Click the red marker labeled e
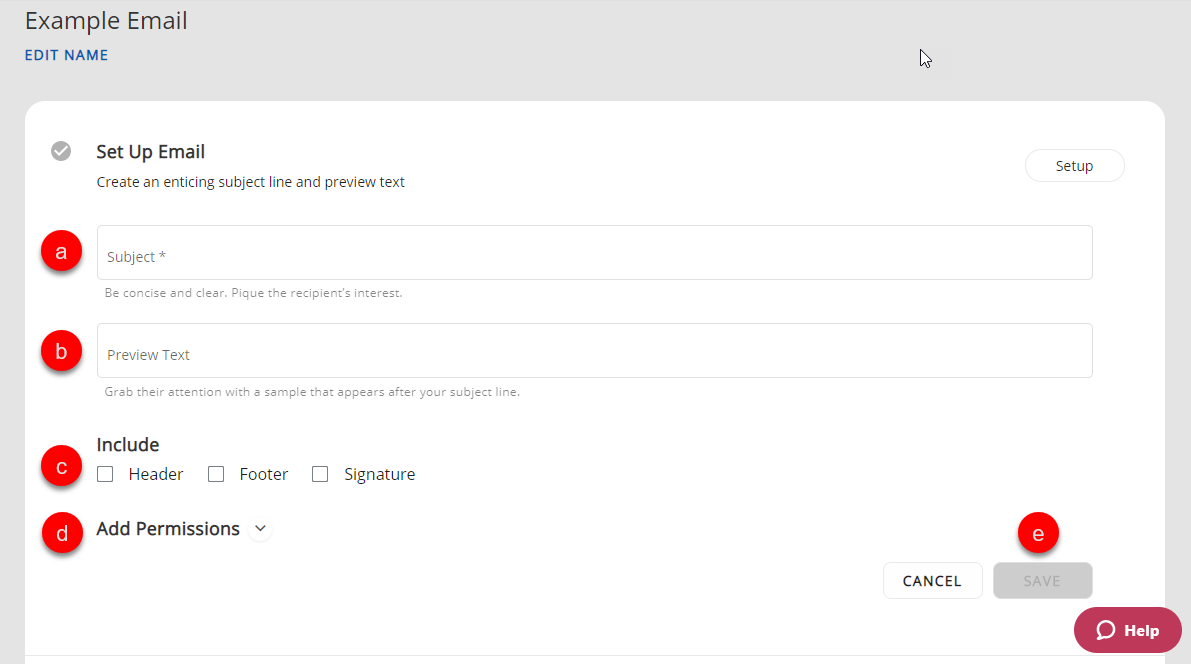Image resolution: width=1191 pixels, height=664 pixels. 1038,534
